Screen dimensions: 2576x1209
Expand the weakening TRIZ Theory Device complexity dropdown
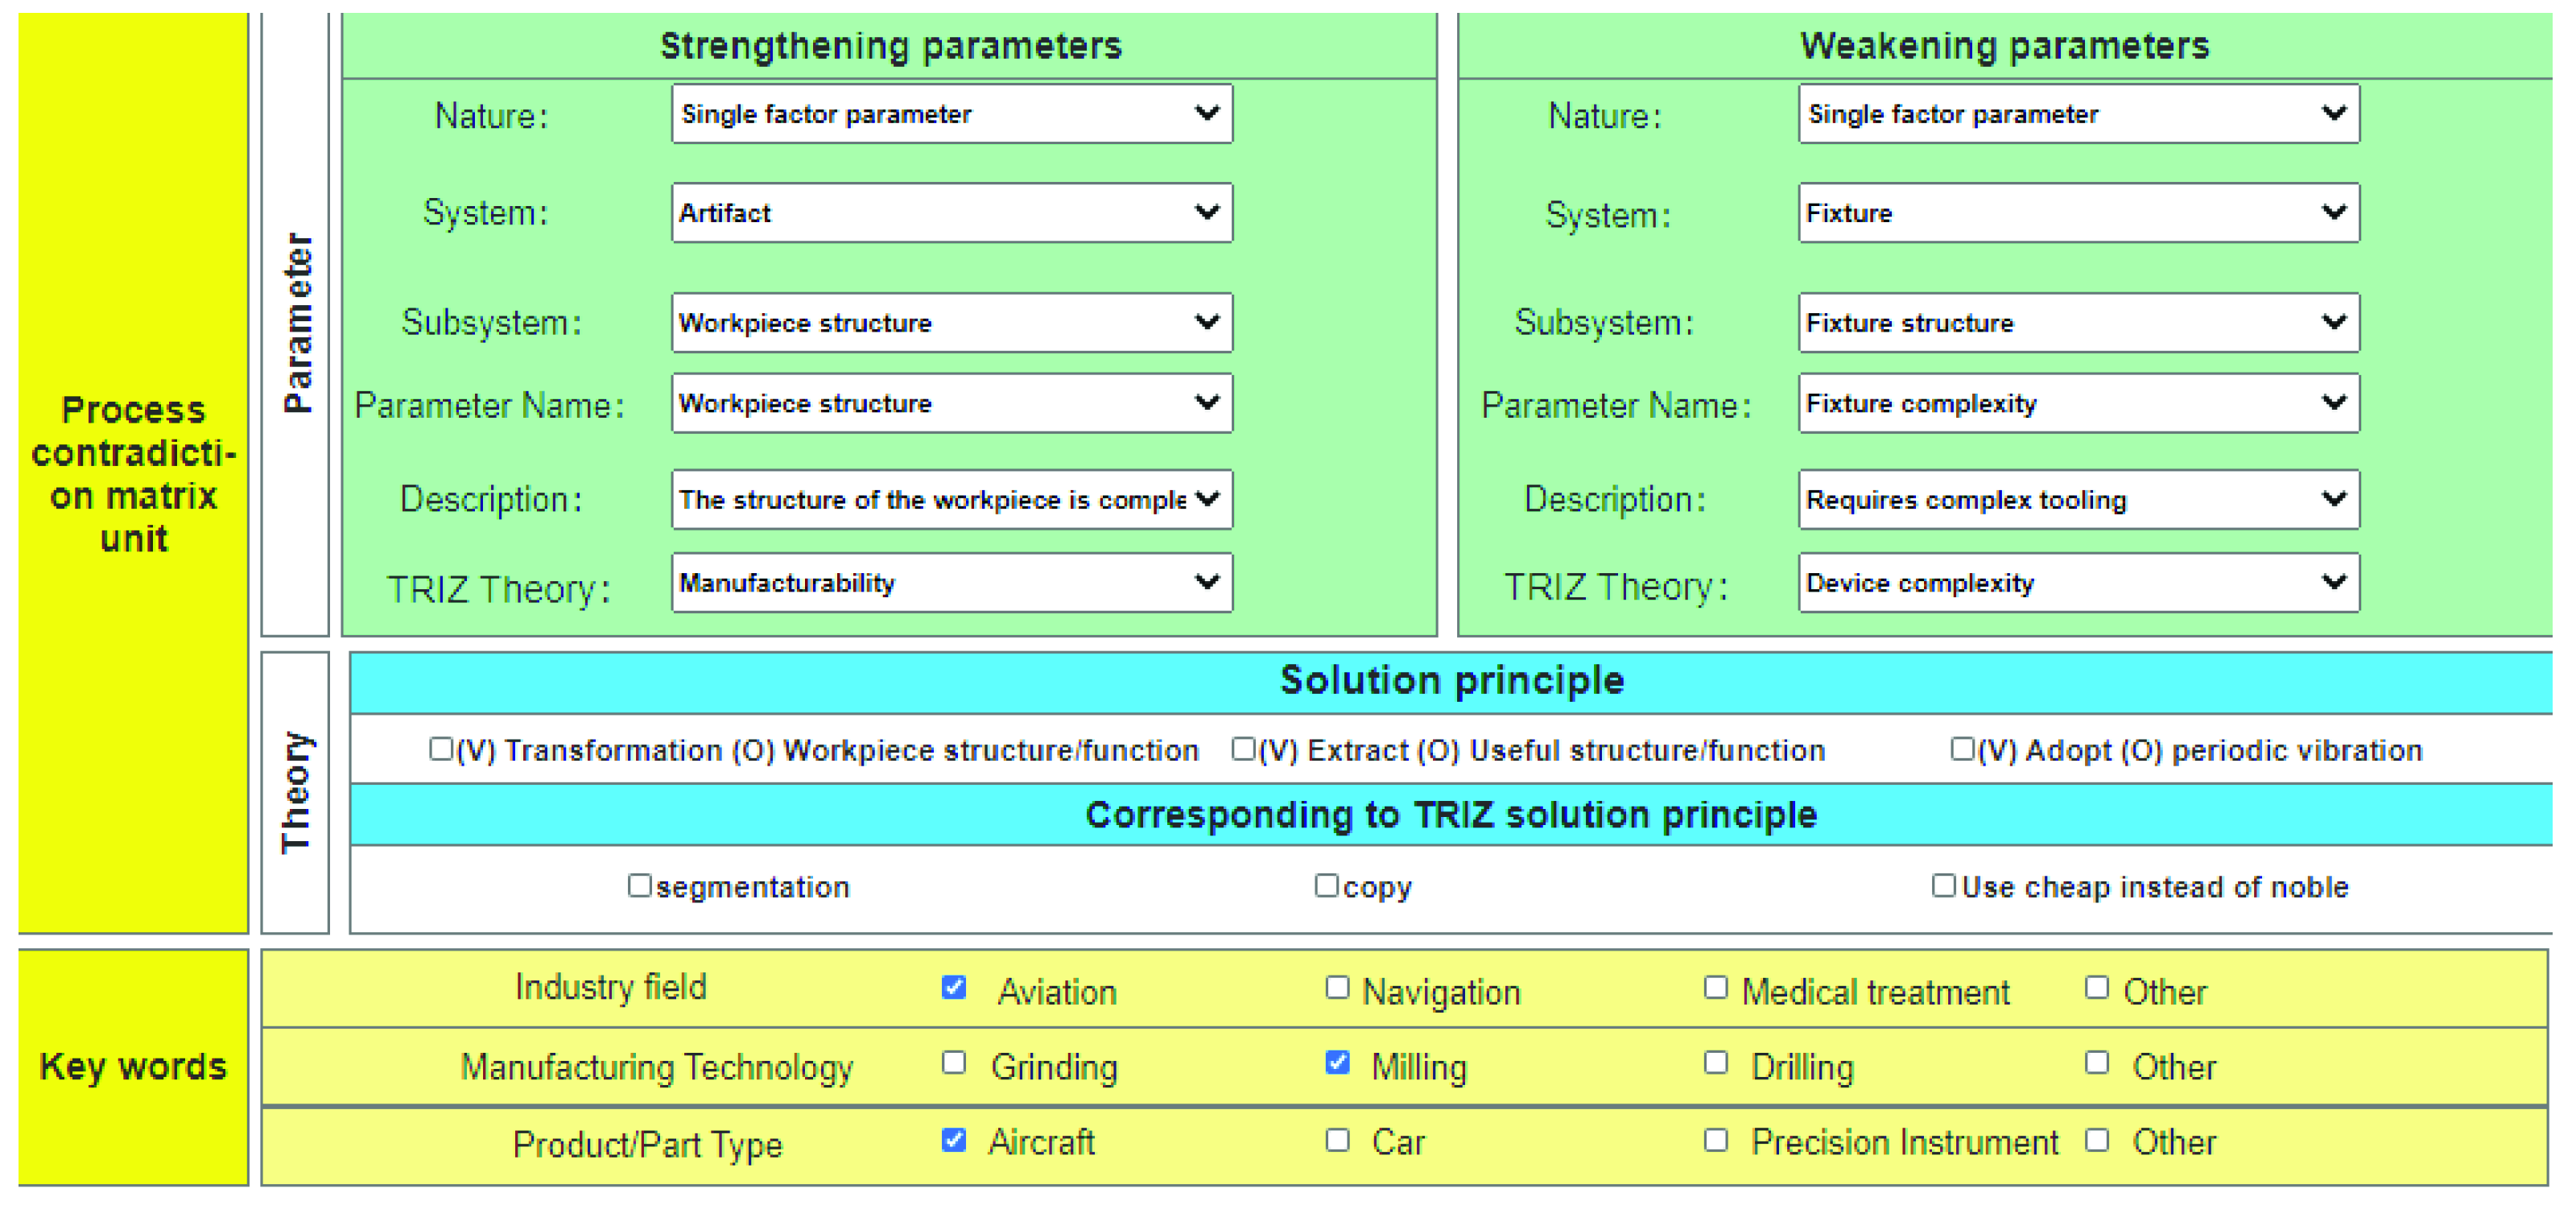click(x=2078, y=582)
